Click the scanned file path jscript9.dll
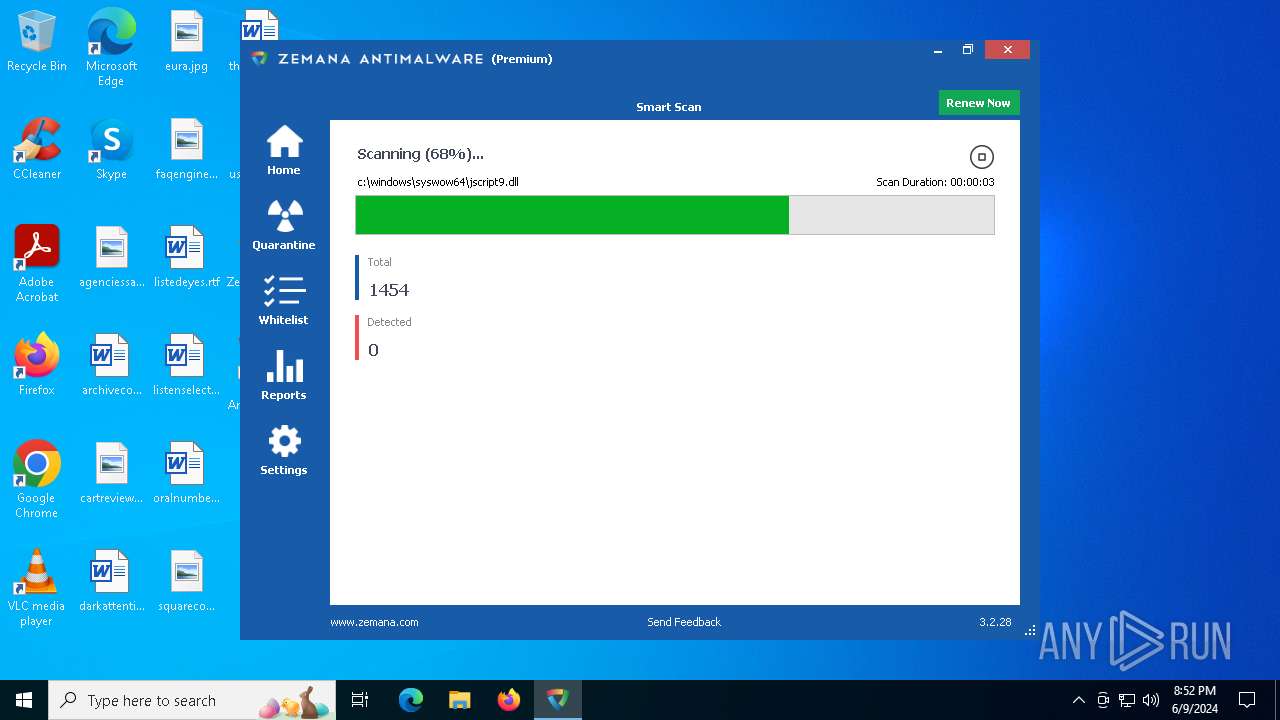Viewport: 1280px width, 720px height. click(x=438, y=182)
